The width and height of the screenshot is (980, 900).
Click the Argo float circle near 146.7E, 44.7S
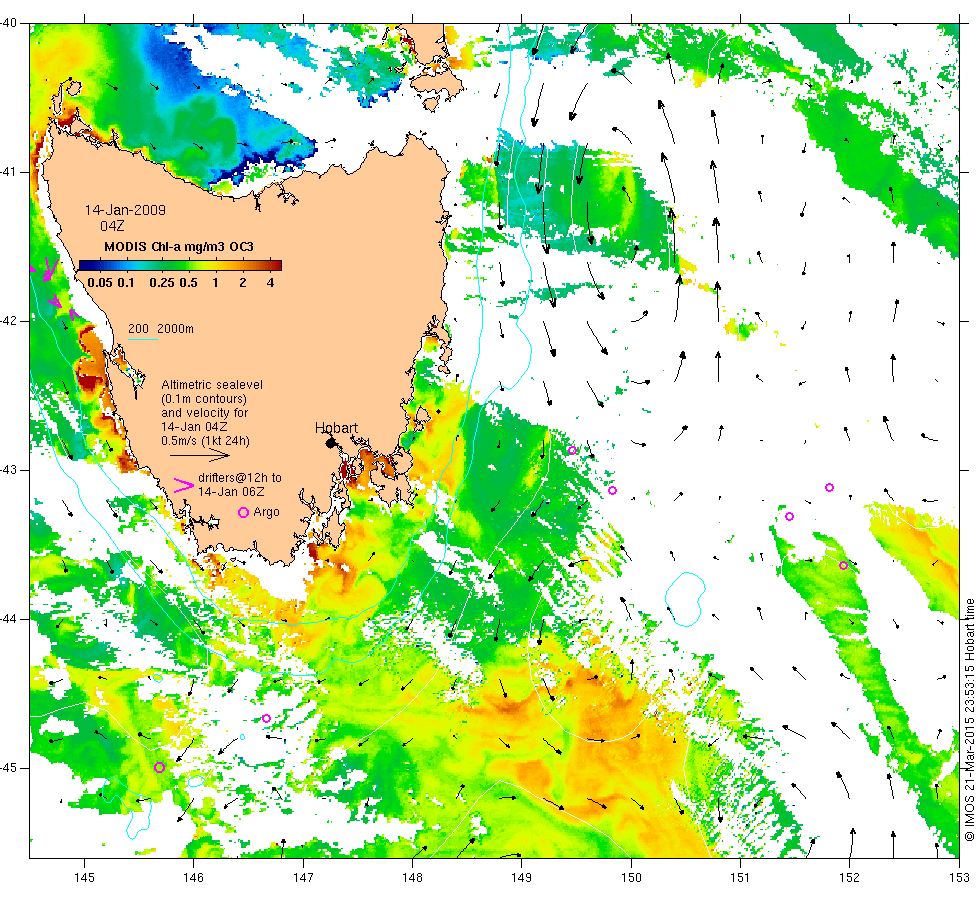click(x=266, y=718)
